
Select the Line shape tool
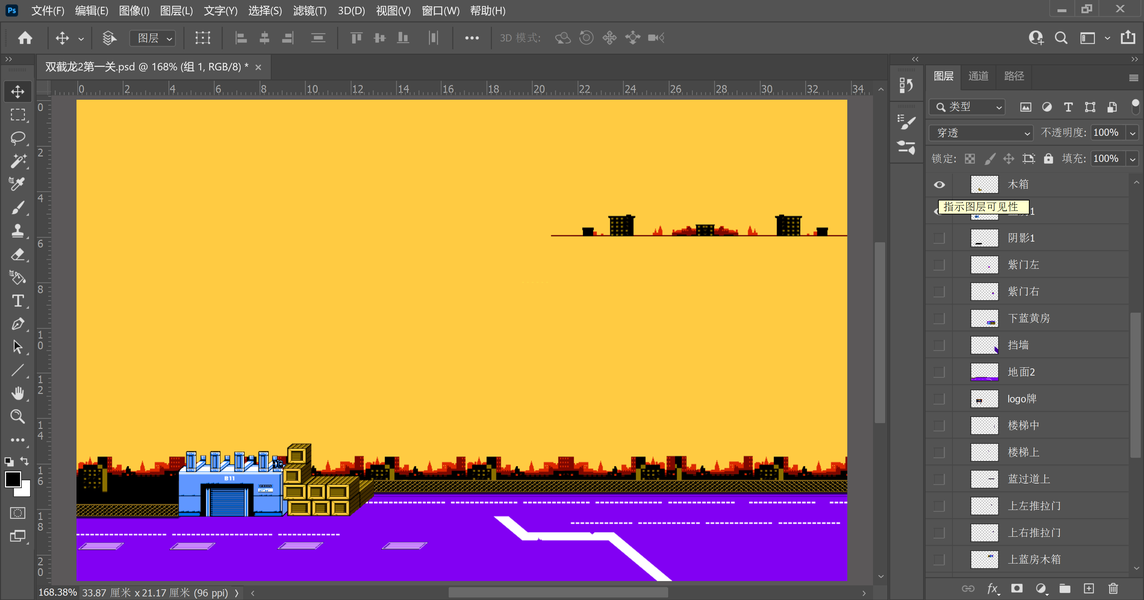(18, 370)
